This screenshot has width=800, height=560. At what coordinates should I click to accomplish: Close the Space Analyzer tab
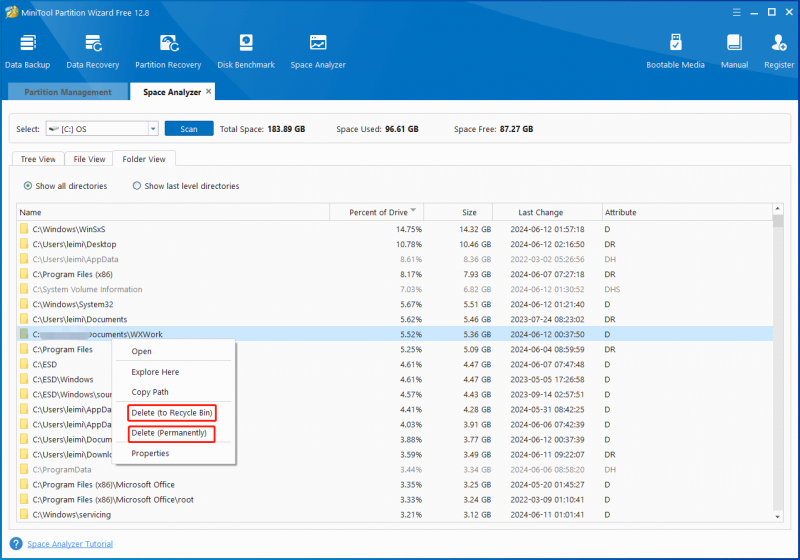coord(208,91)
